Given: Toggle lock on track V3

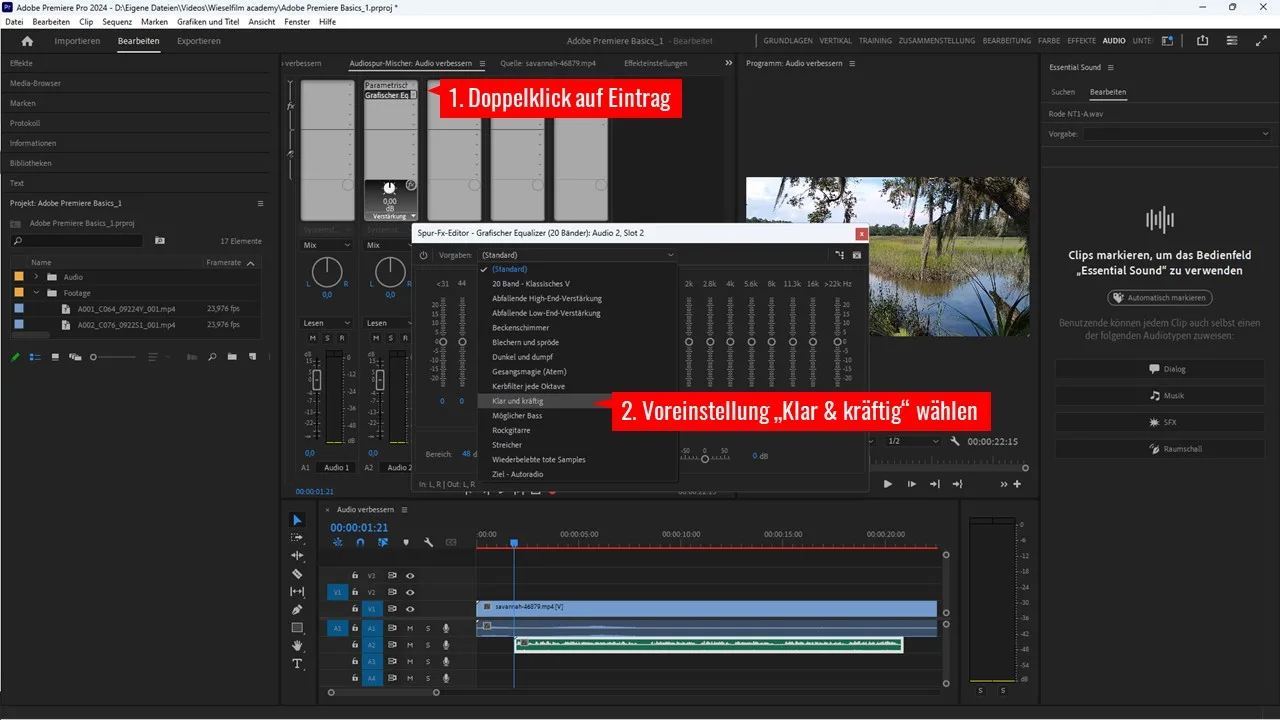Looking at the screenshot, I should (354, 575).
